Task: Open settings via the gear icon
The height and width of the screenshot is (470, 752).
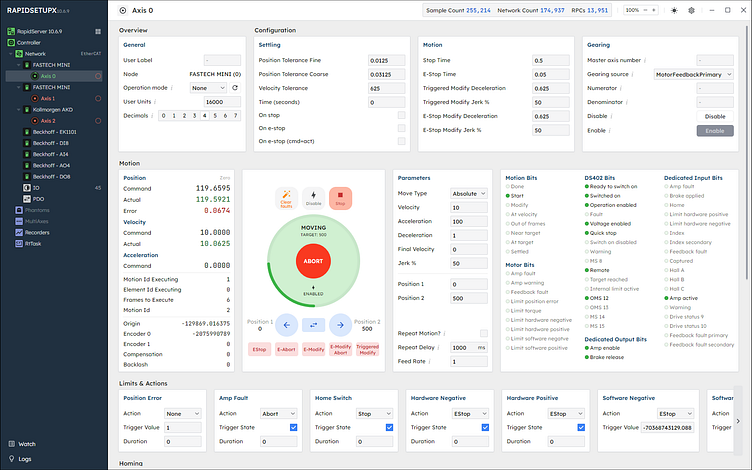Action: [716, 10]
